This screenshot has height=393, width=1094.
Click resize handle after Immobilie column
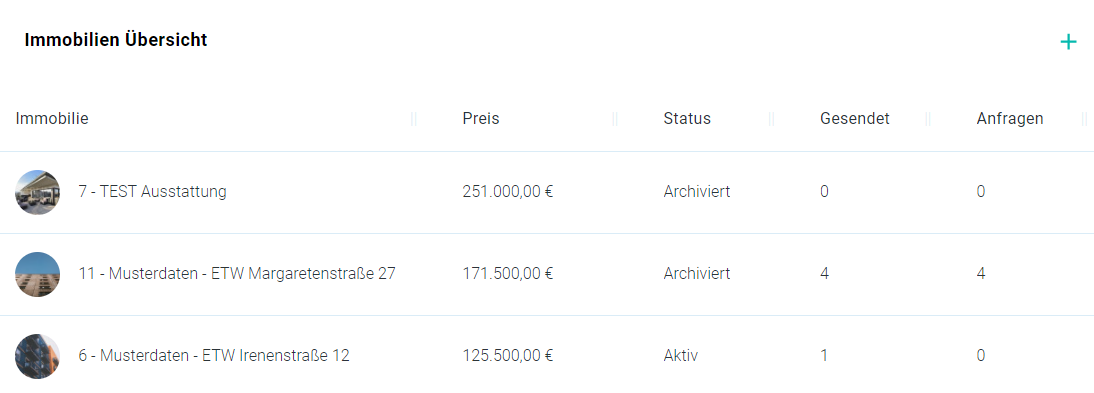414,119
